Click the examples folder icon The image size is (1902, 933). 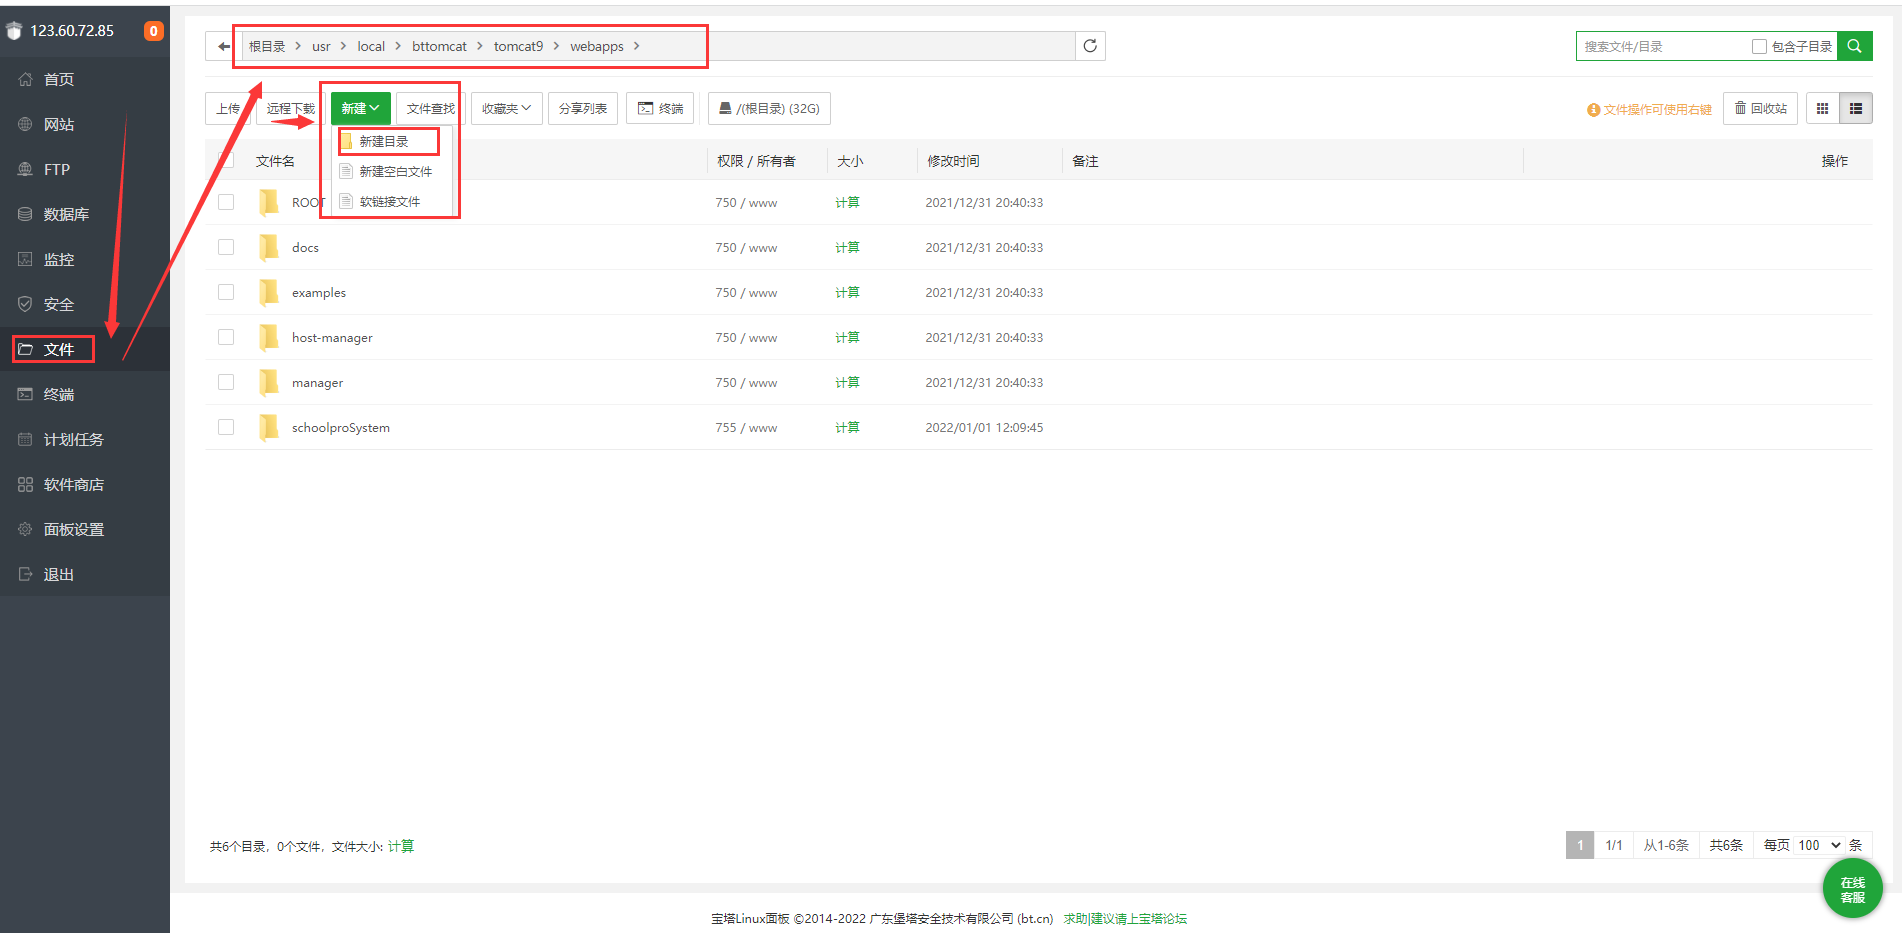pyautogui.click(x=268, y=292)
